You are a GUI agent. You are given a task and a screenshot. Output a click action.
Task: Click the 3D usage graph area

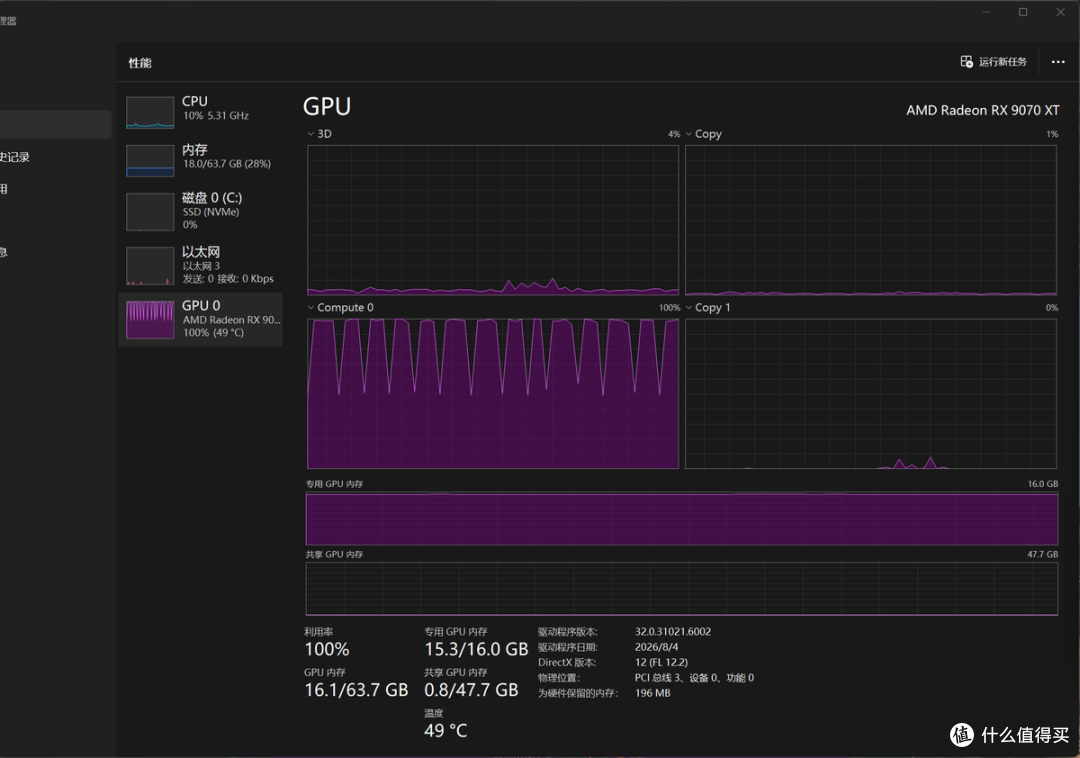tap(493, 220)
